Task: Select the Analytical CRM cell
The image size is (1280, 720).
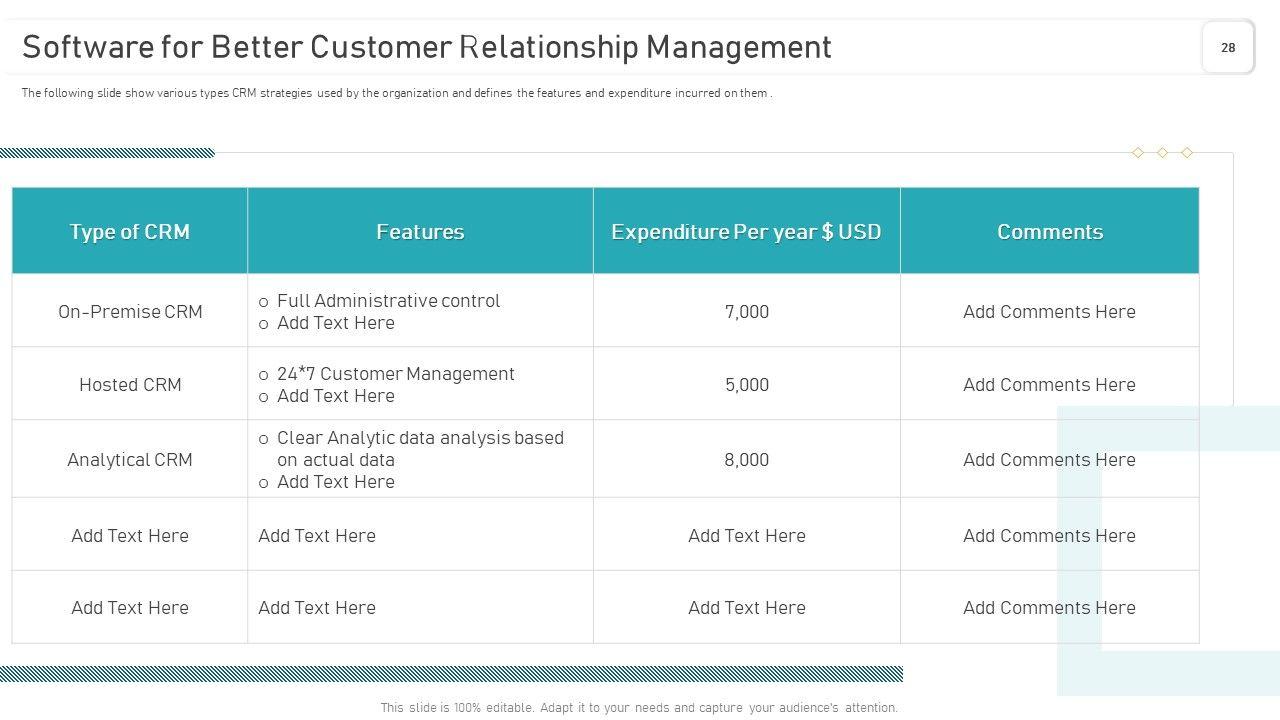Action: point(130,460)
